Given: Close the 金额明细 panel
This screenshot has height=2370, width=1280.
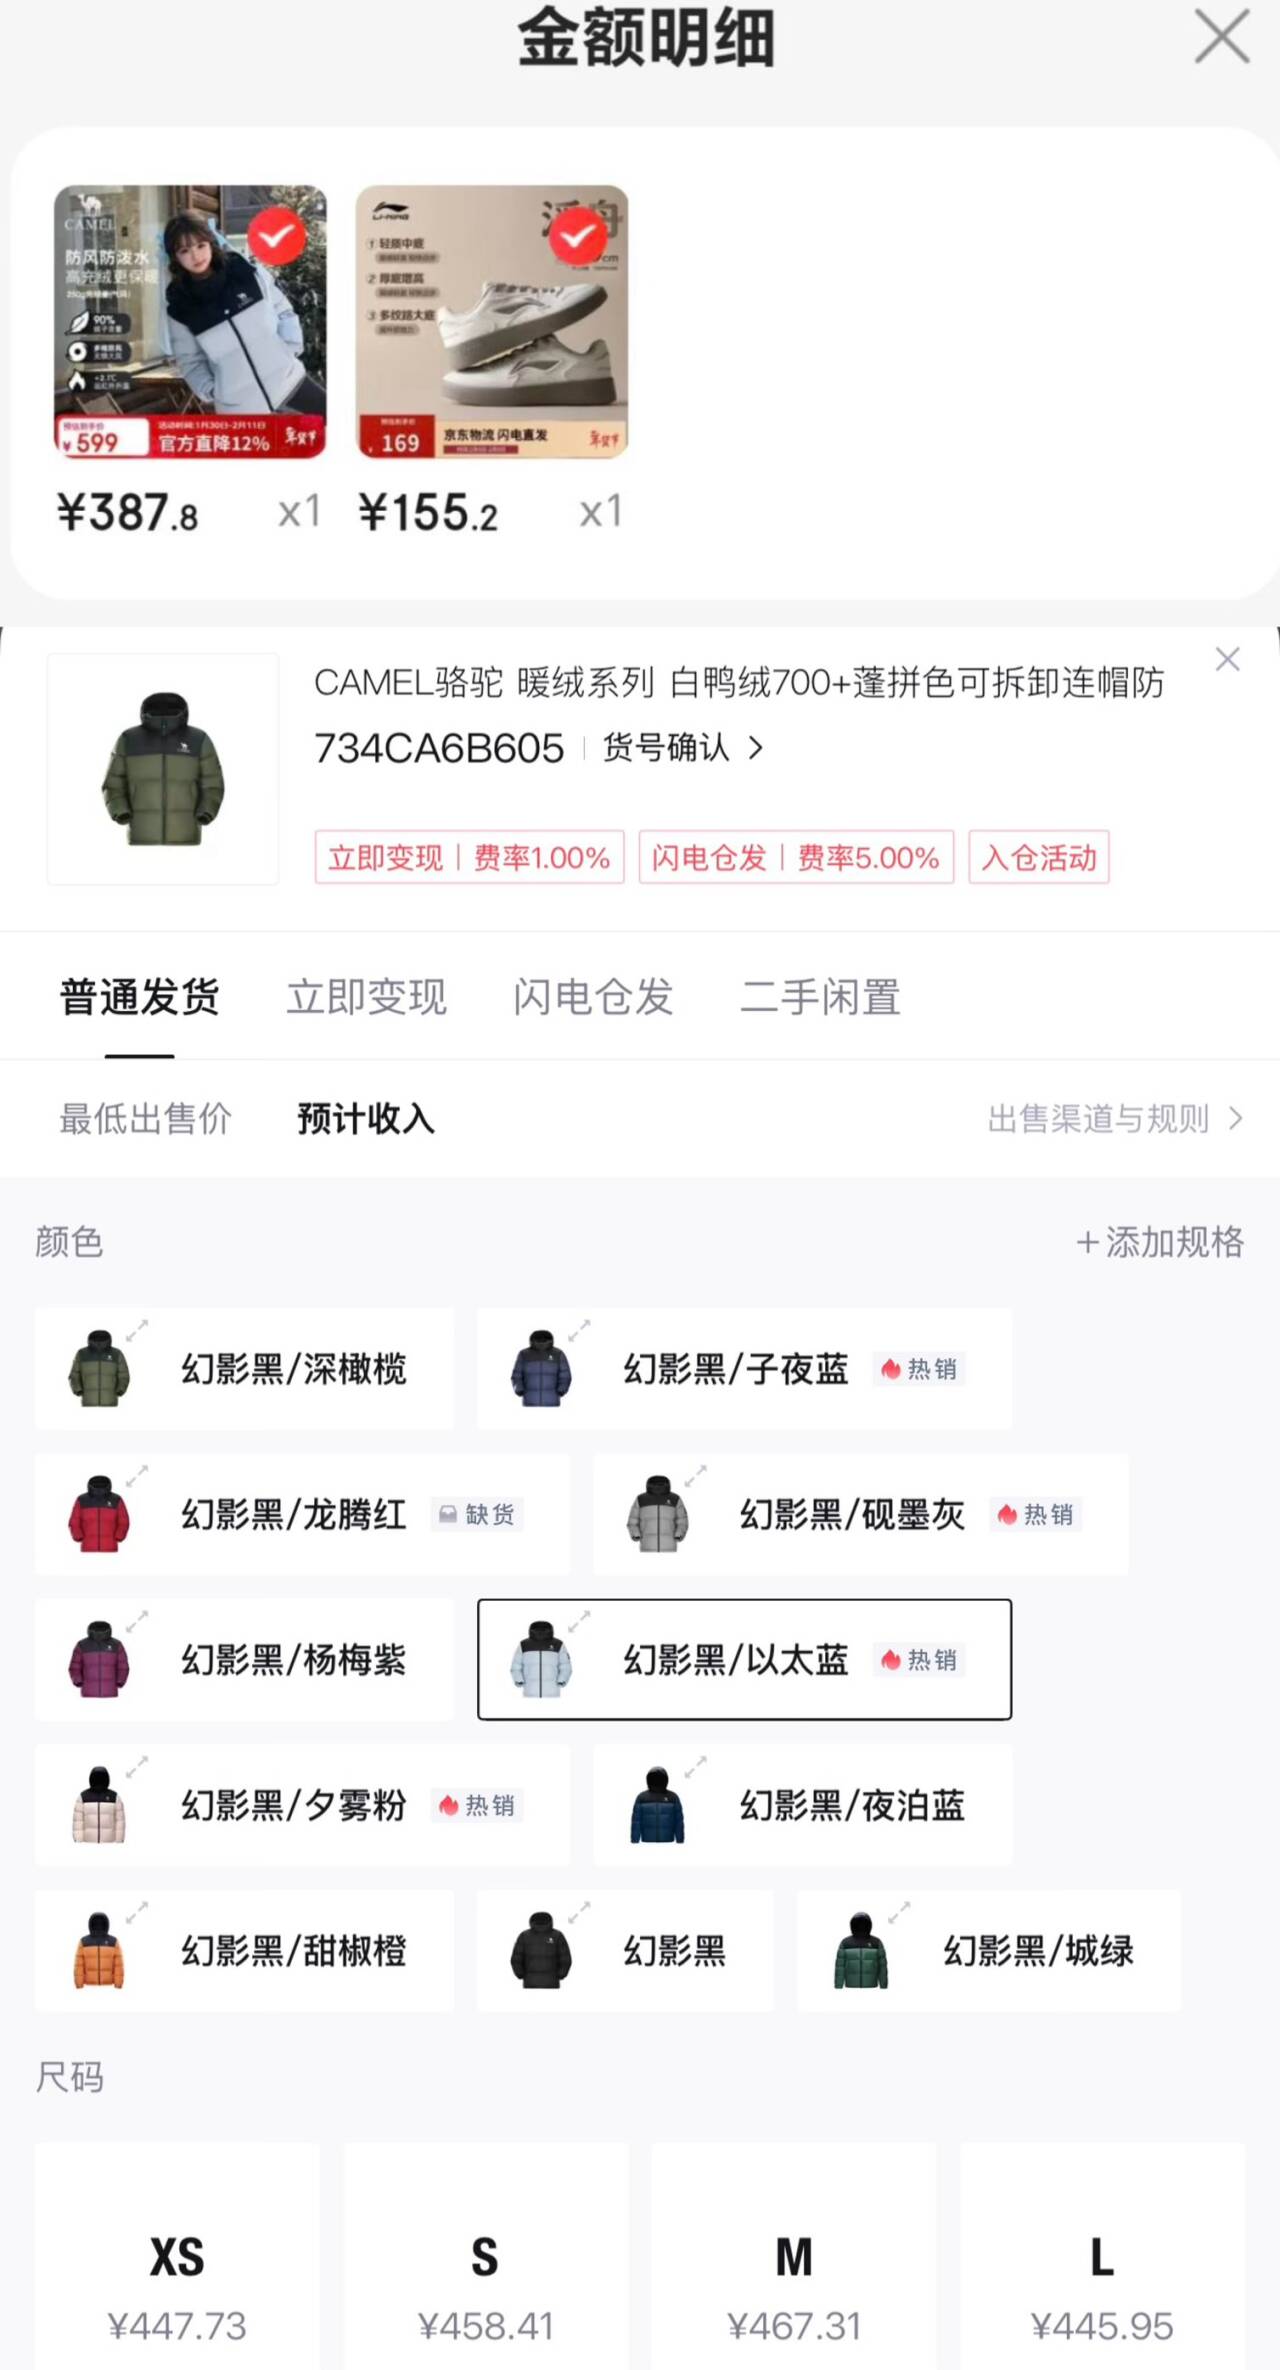Looking at the screenshot, I should tap(1222, 36).
